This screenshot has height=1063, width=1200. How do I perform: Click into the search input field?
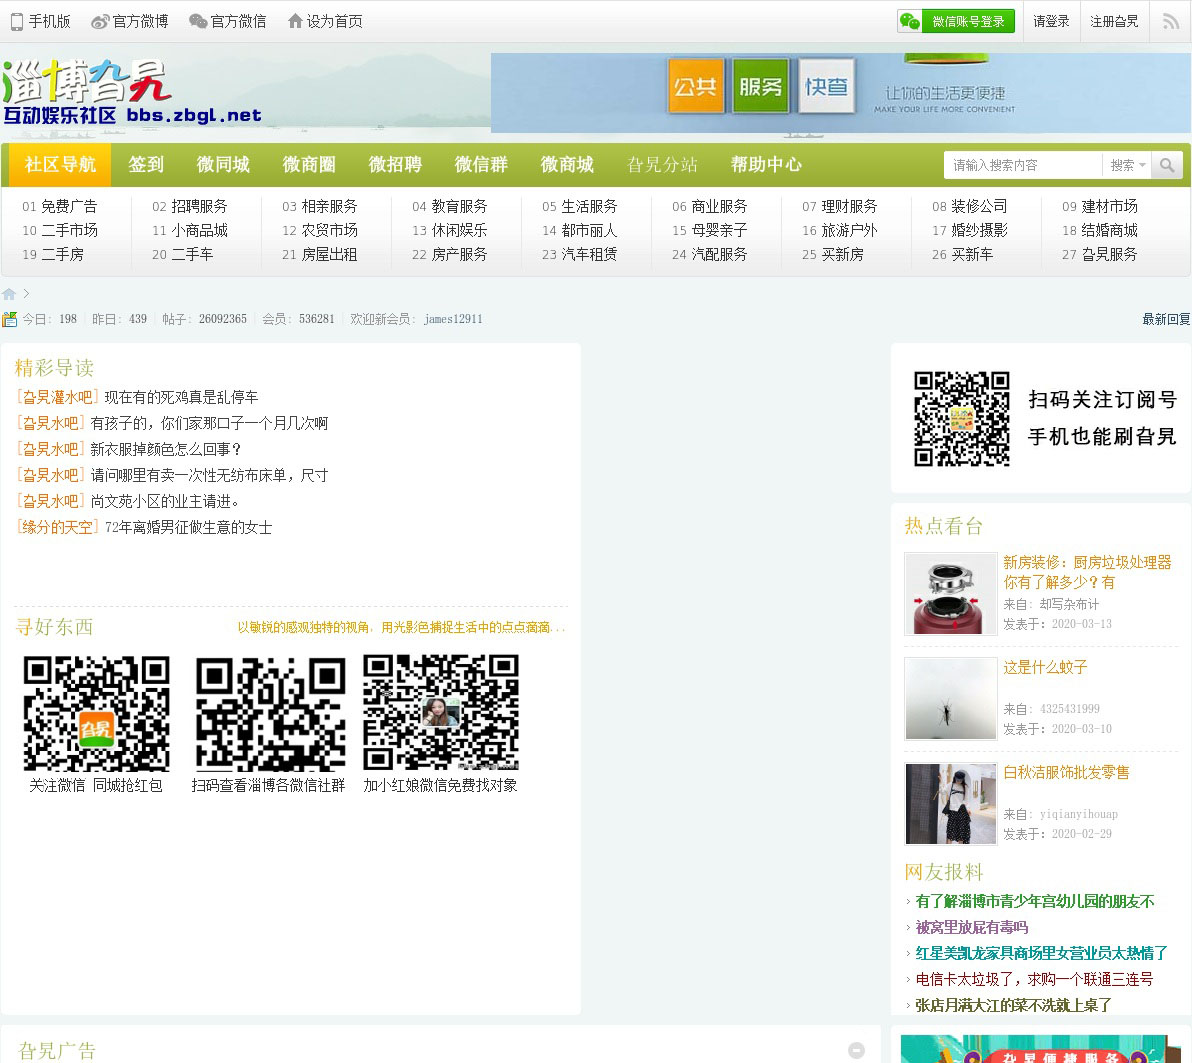coord(1022,165)
